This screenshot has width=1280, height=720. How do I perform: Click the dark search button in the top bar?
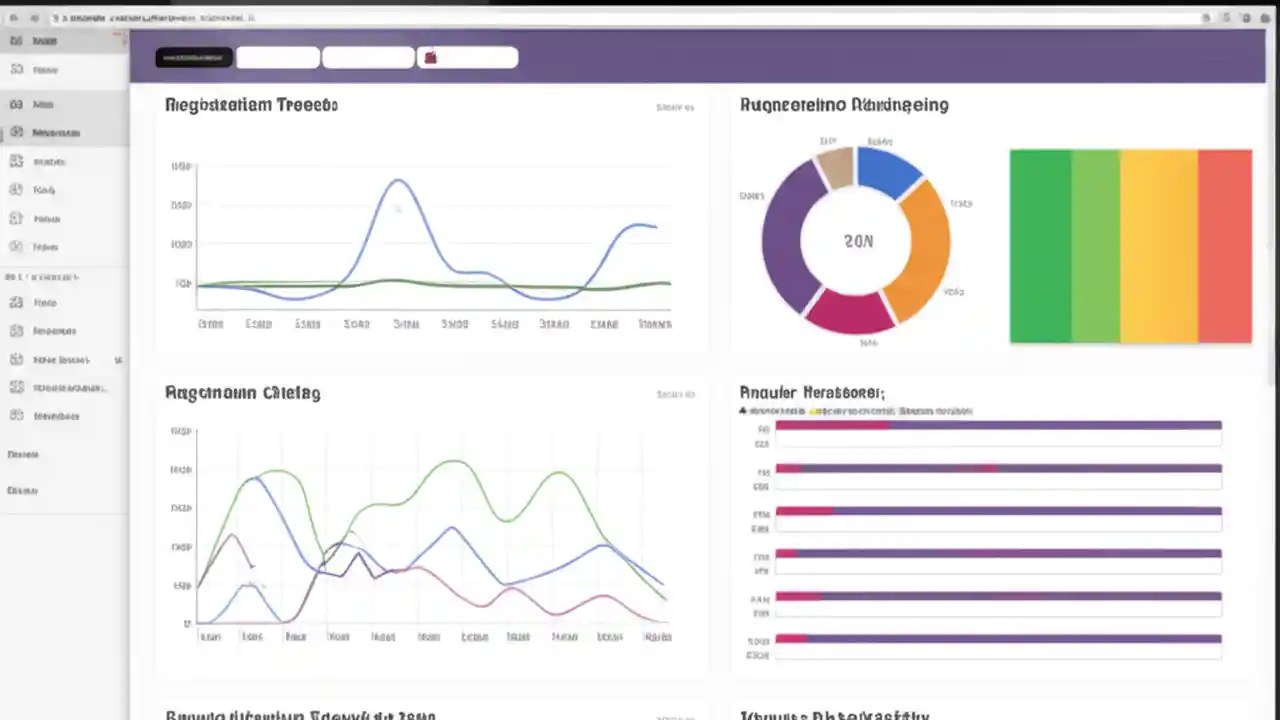[193, 57]
